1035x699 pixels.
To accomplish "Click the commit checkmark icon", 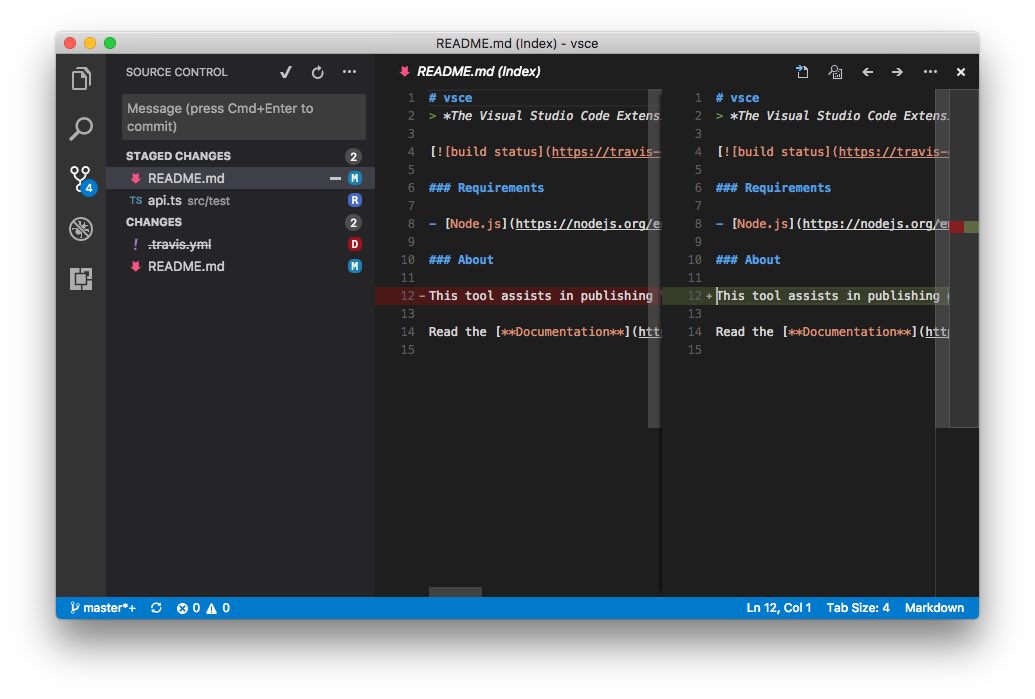I will [286, 72].
